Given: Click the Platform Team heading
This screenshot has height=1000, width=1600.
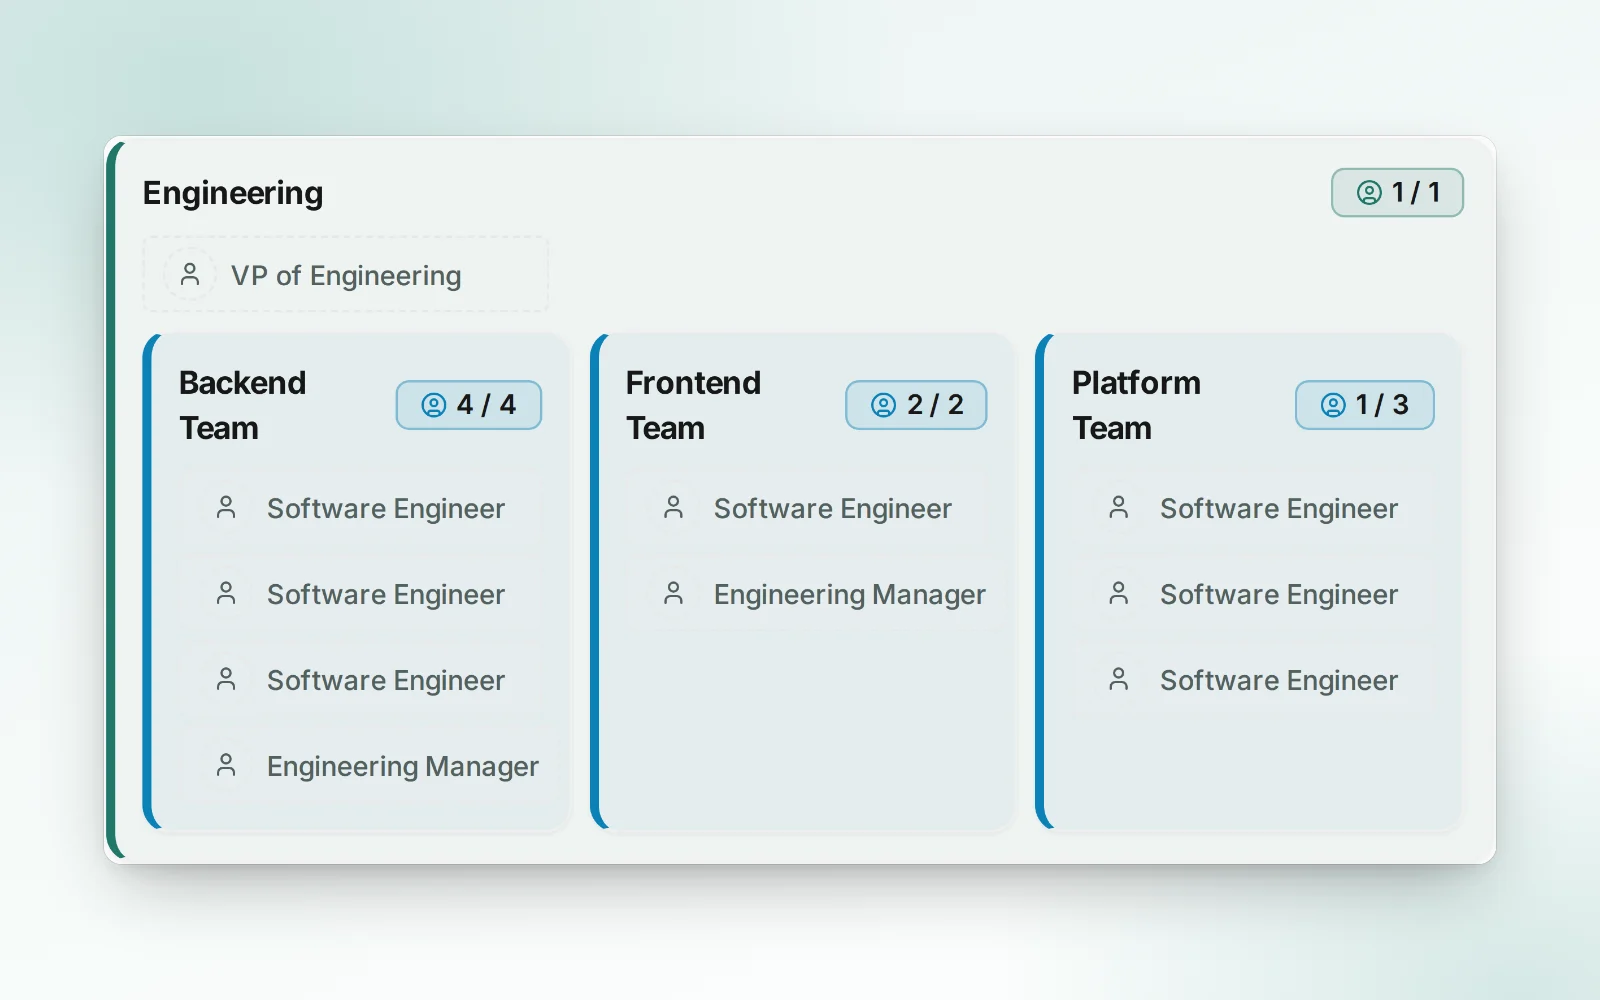Looking at the screenshot, I should [1136, 405].
